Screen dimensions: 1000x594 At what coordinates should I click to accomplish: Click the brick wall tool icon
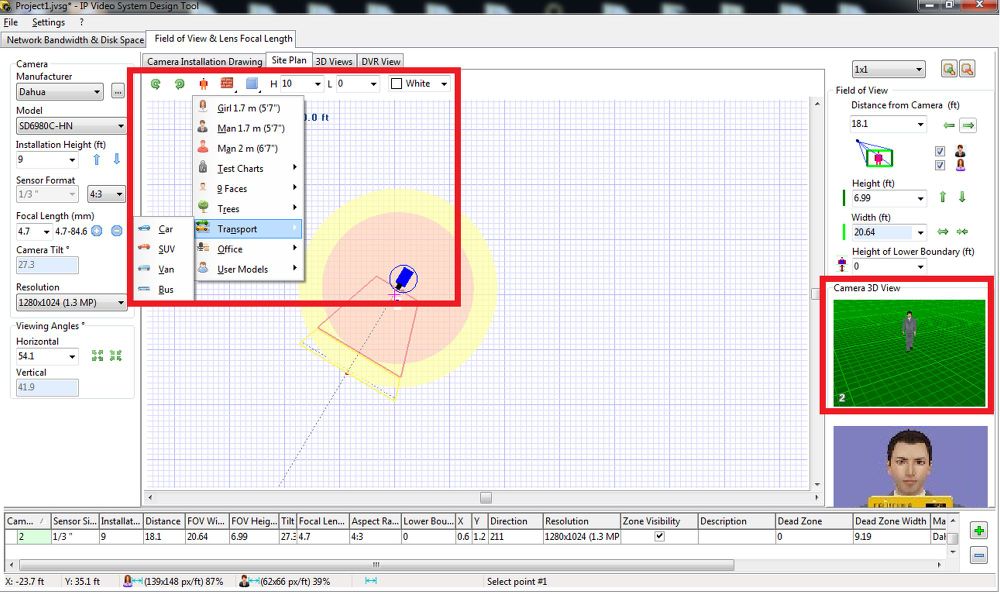click(x=227, y=84)
